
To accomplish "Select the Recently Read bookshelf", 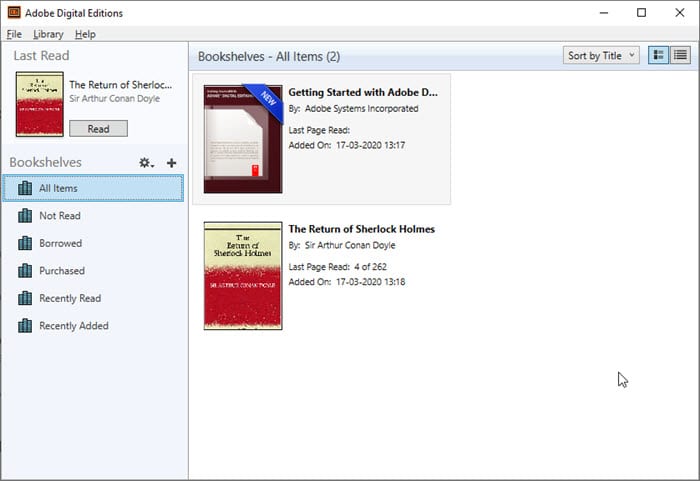I will click(93, 299).
